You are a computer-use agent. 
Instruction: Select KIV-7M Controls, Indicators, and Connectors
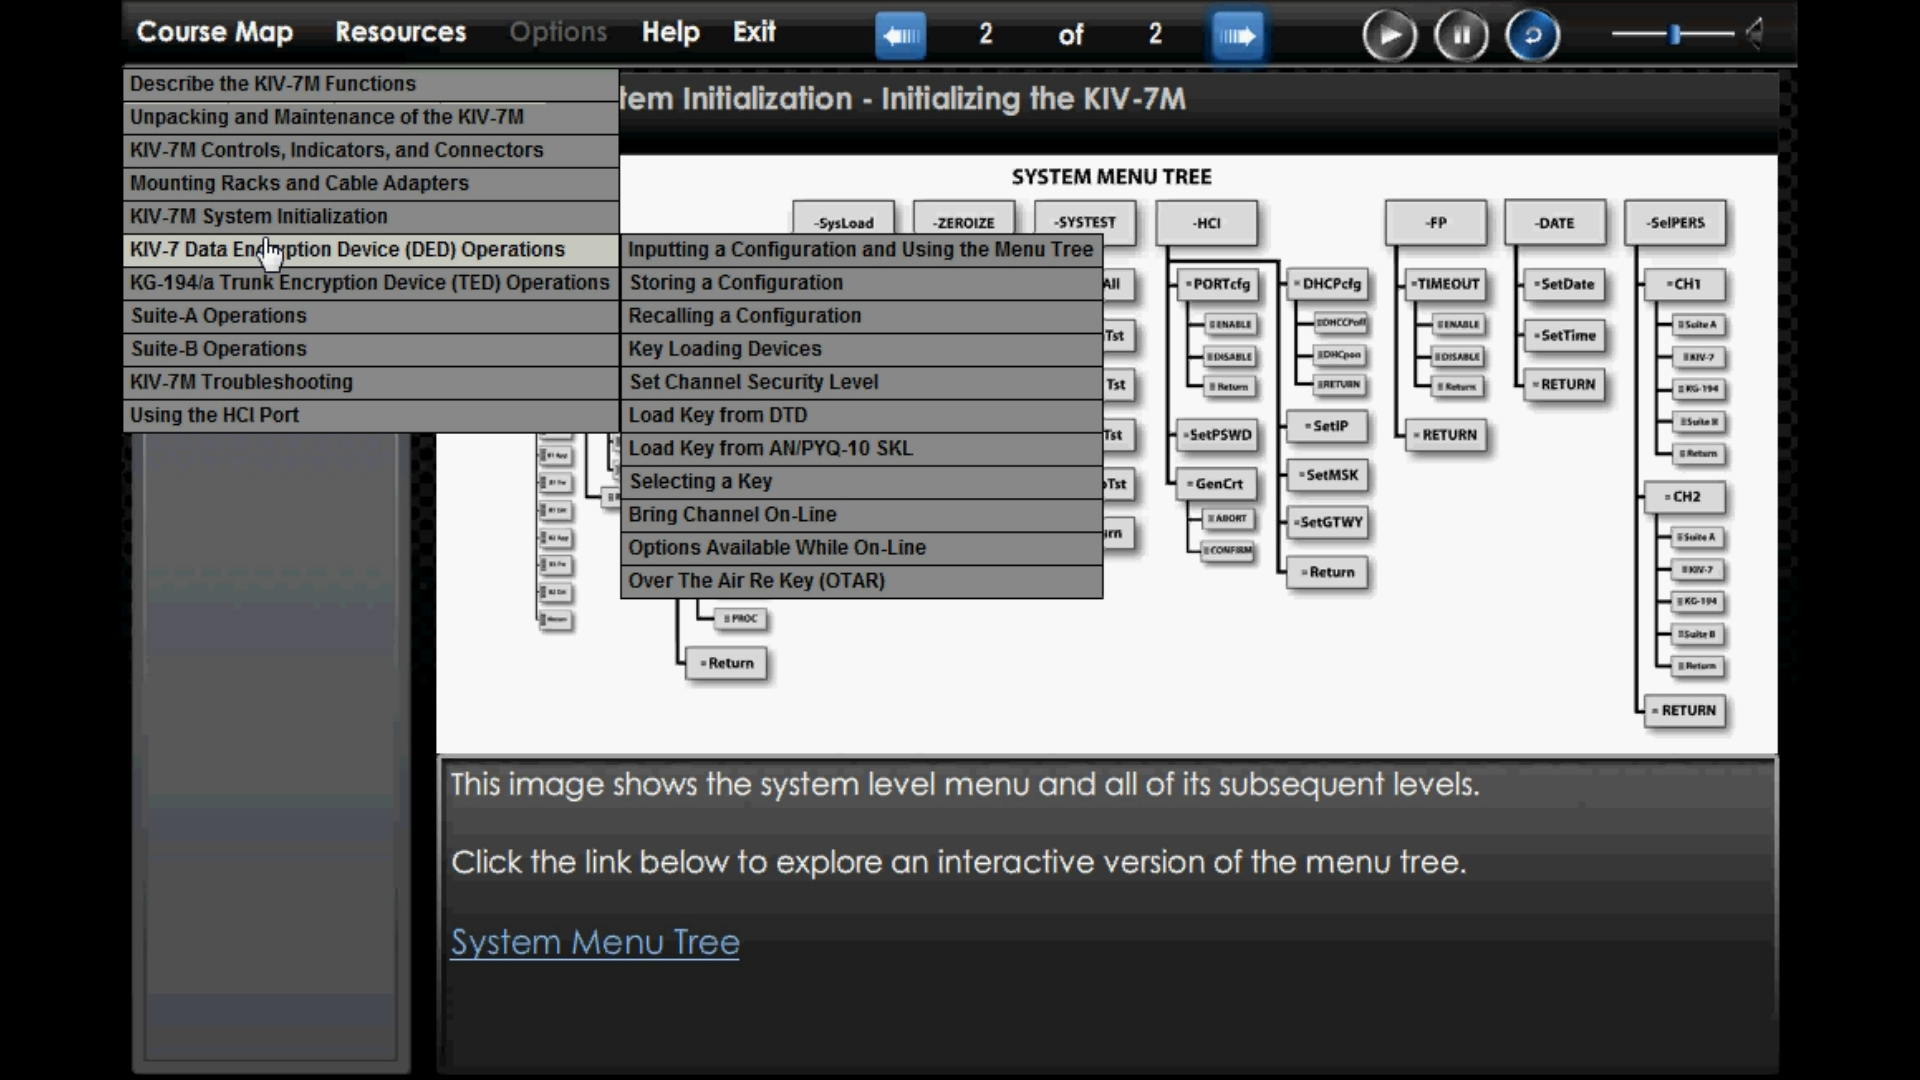click(x=371, y=150)
